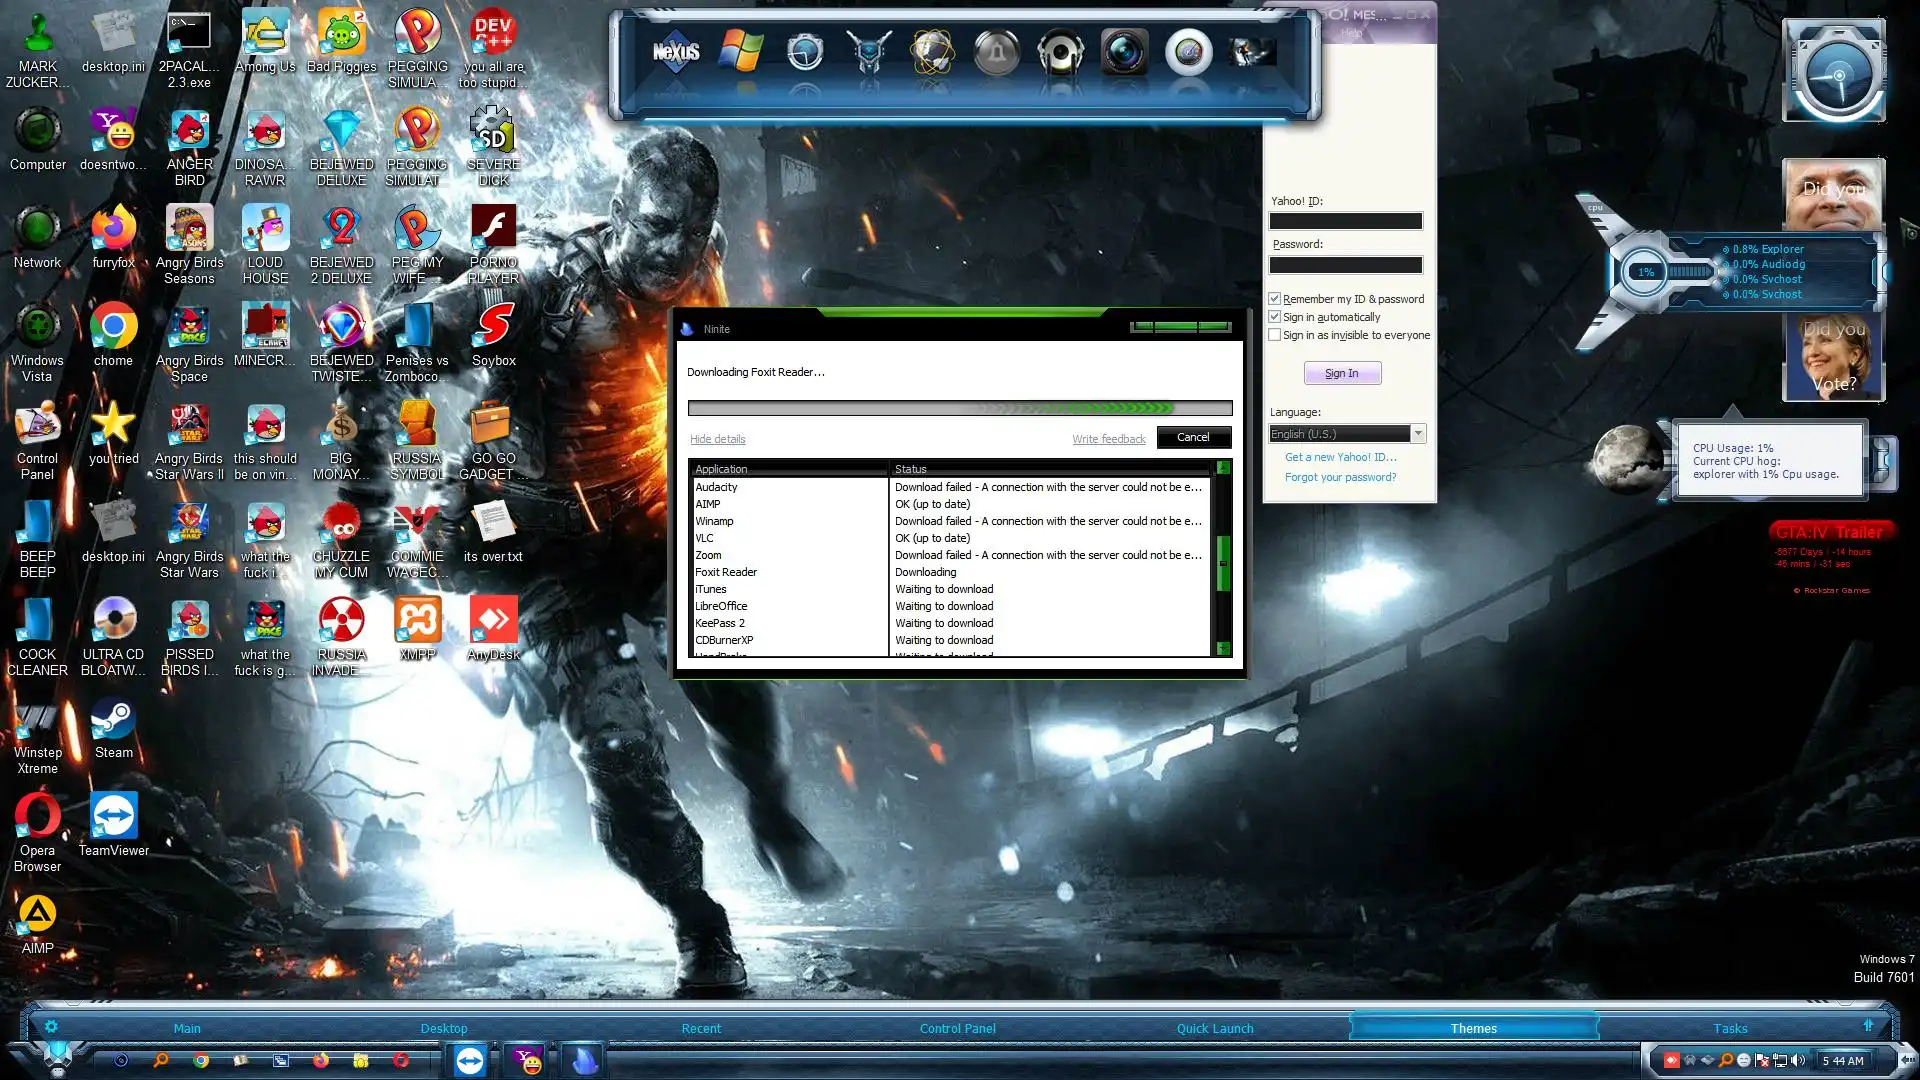Screen dimensions: 1920x1080
Task: Click the Ninite download progress bar
Action: pos(959,408)
